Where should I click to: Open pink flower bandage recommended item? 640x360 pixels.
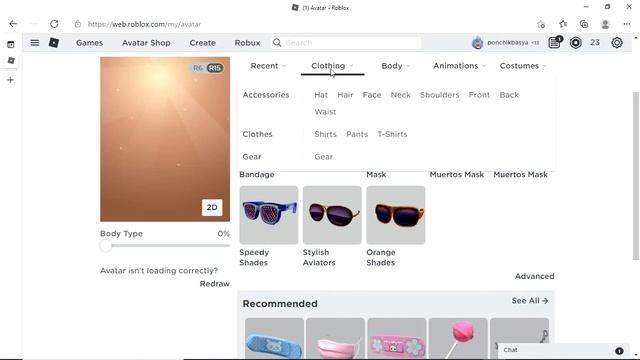[x=396, y=338]
